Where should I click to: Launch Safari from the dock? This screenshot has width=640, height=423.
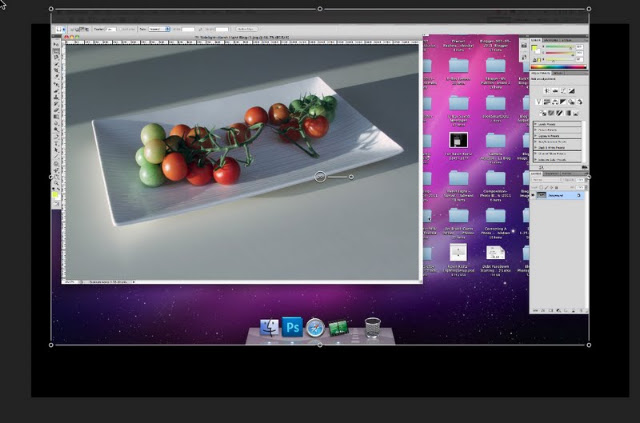(316, 327)
